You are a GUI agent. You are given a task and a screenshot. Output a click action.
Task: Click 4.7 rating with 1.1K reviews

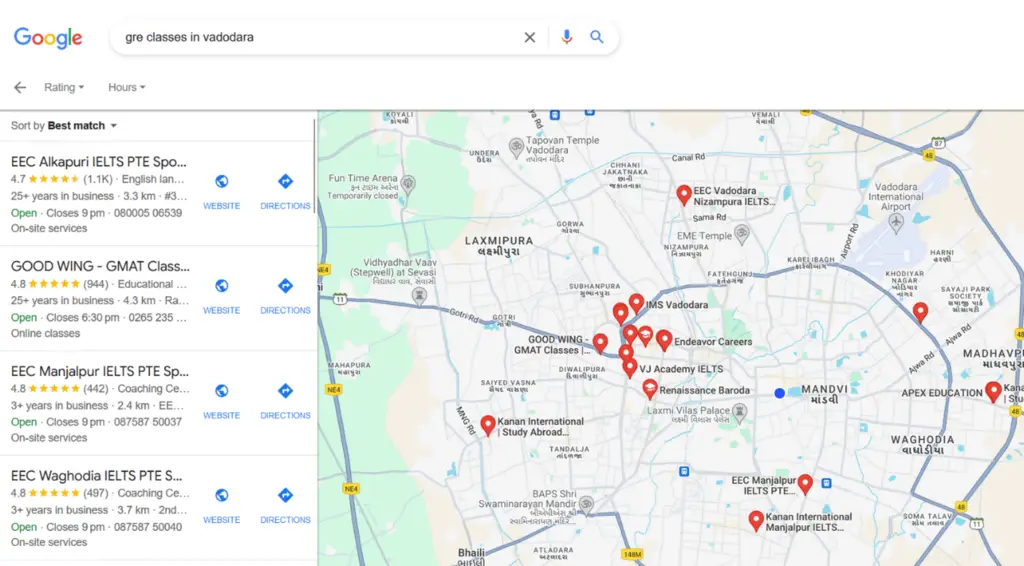point(62,179)
